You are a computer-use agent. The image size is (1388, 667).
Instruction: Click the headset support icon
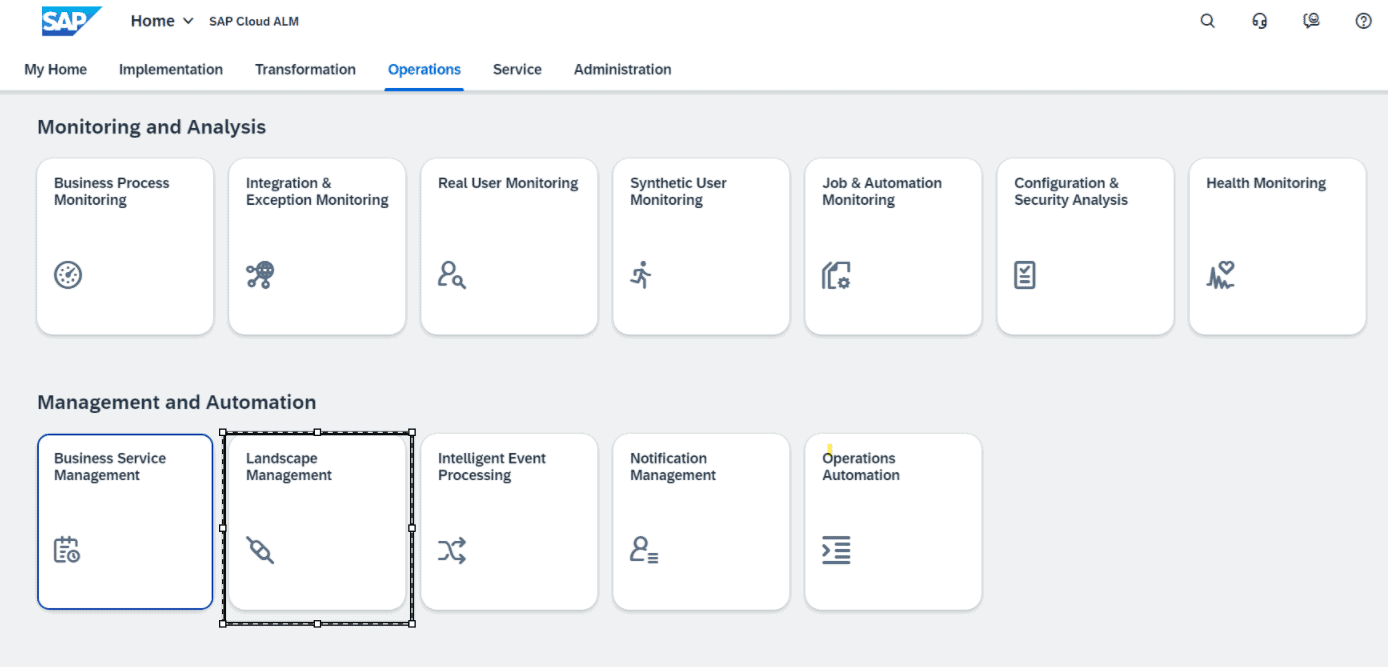click(x=1259, y=20)
